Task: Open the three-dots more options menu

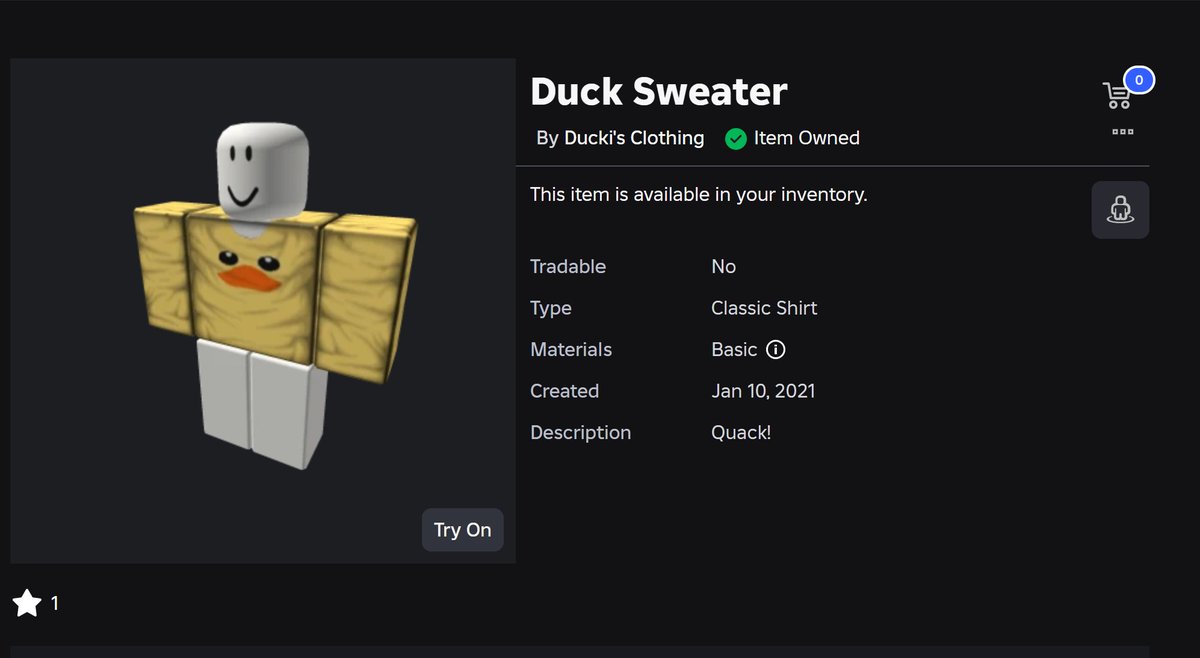Action: click(1122, 131)
